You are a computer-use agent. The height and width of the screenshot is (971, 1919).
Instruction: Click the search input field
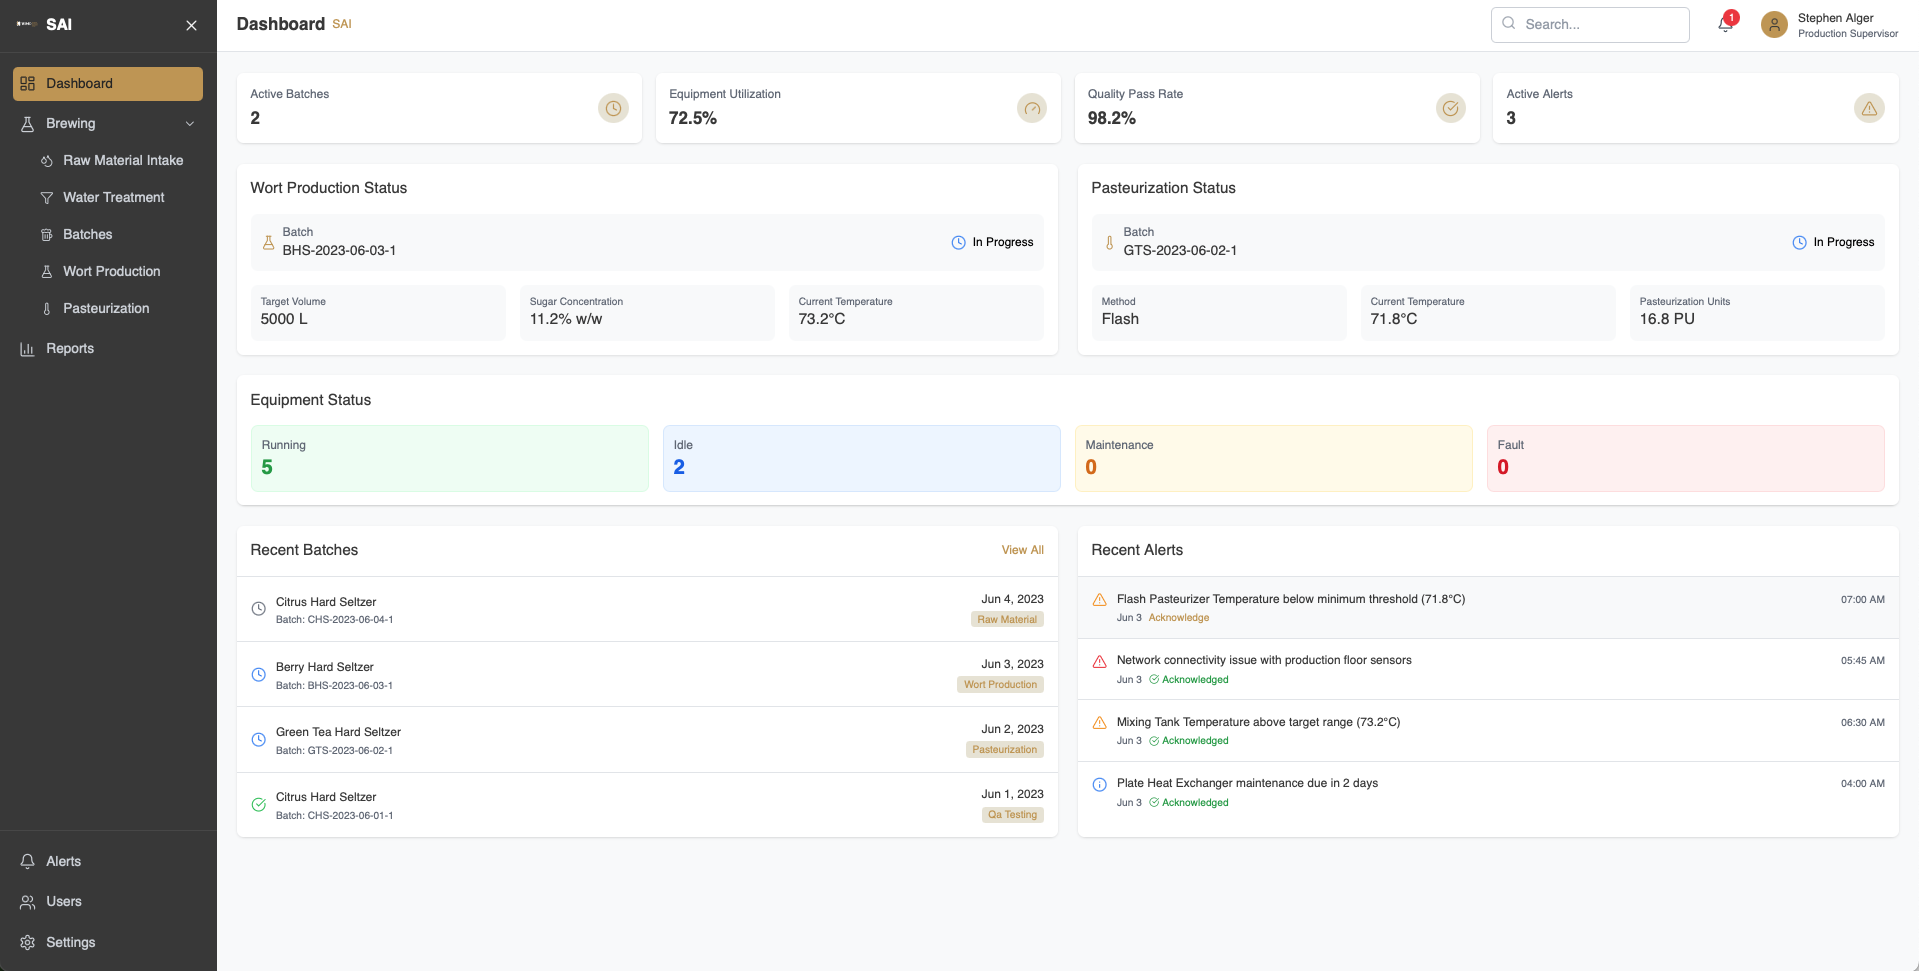coord(1590,25)
